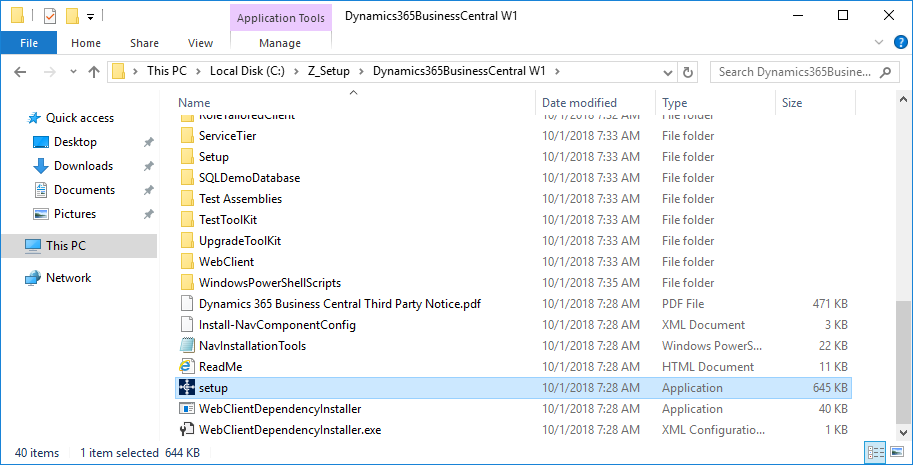Open the Customize Quick Access Toolbar dropdown
Viewport: 913px width, 465px height.
click(x=90, y=16)
